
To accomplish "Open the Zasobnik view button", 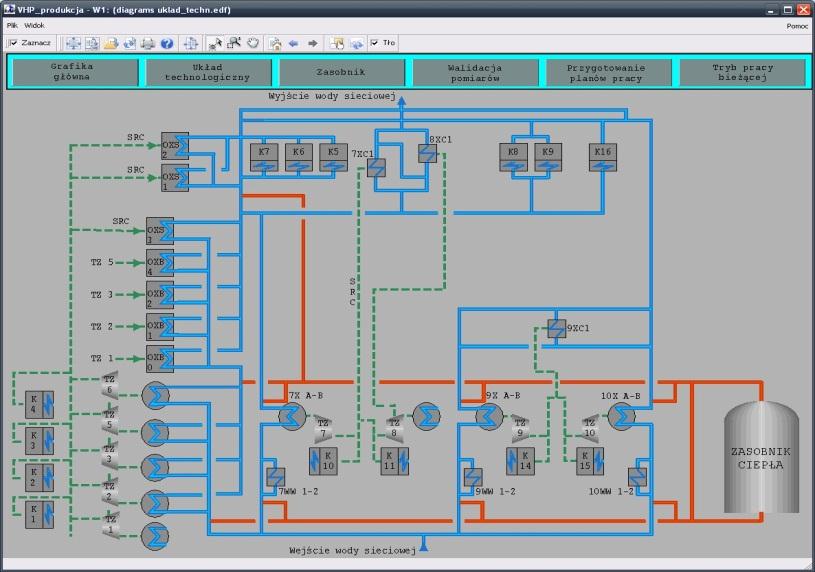I will [x=341, y=72].
